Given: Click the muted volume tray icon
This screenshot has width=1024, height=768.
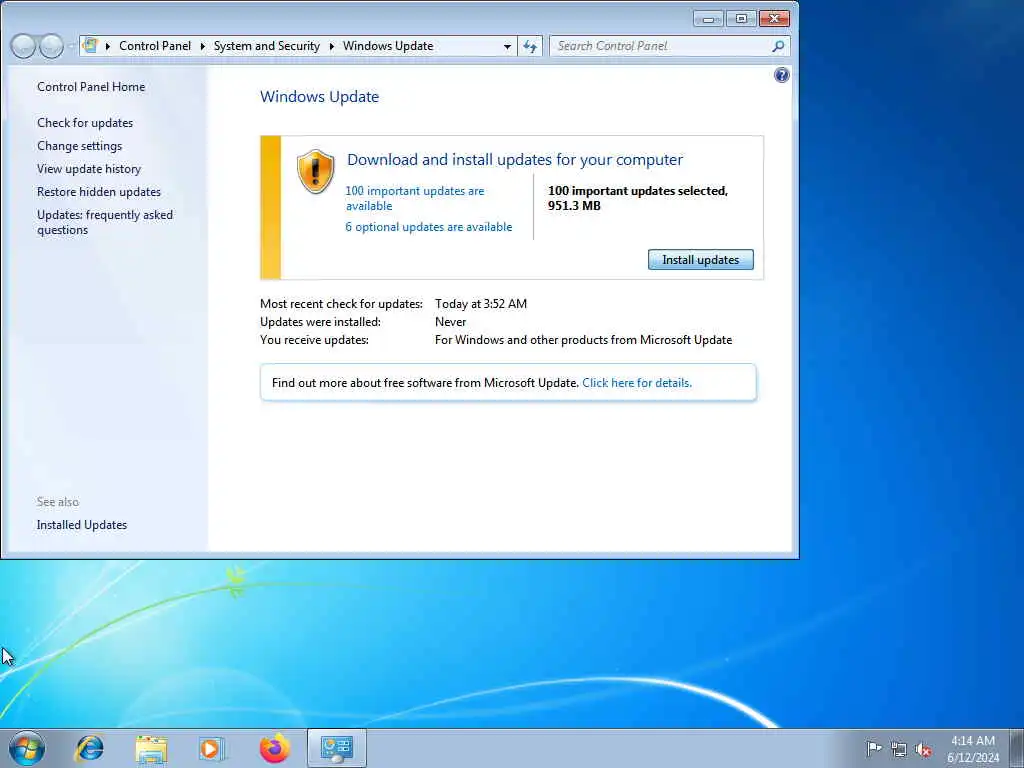Looking at the screenshot, I should tap(923, 749).
